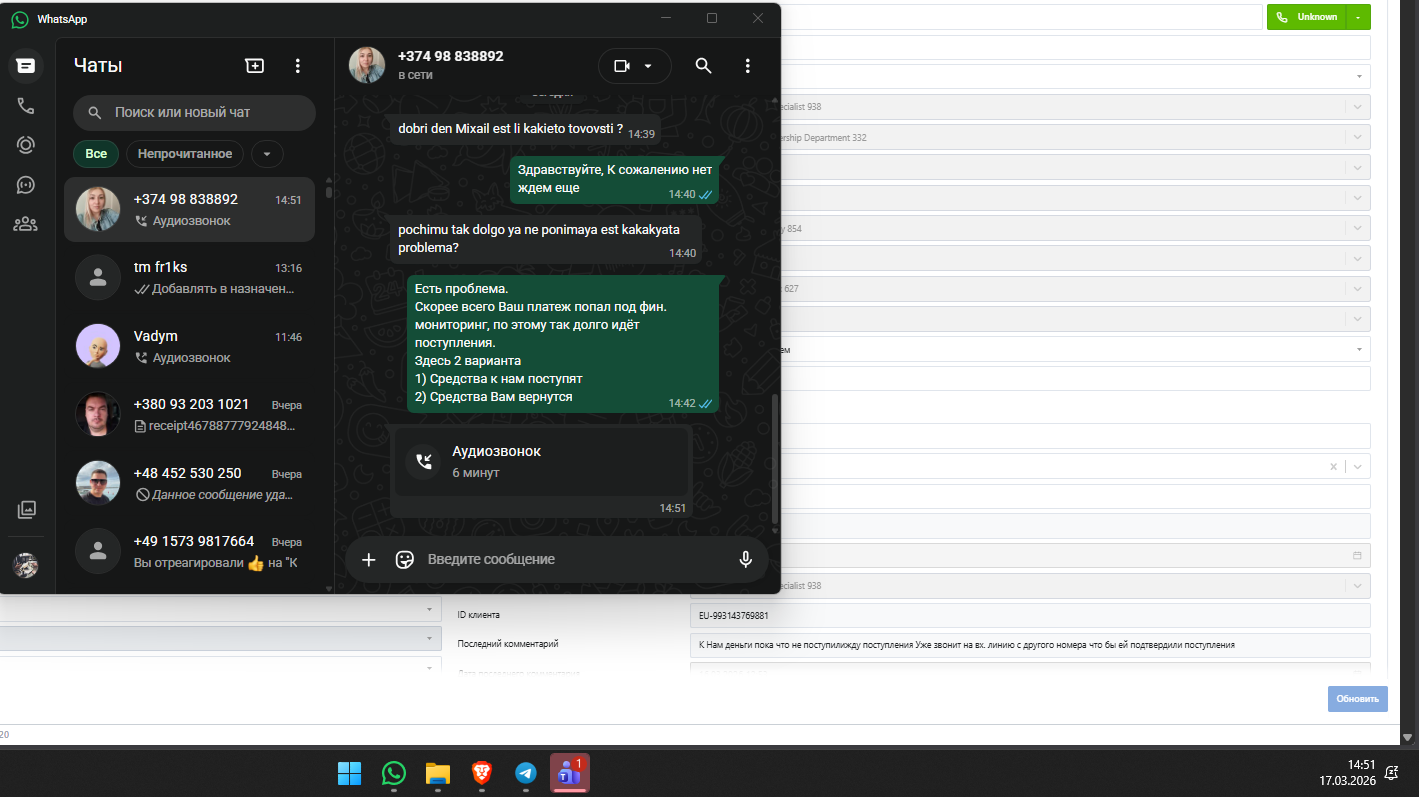
Task: Open the attach plus icon in message bar
Action: (369, 559)
